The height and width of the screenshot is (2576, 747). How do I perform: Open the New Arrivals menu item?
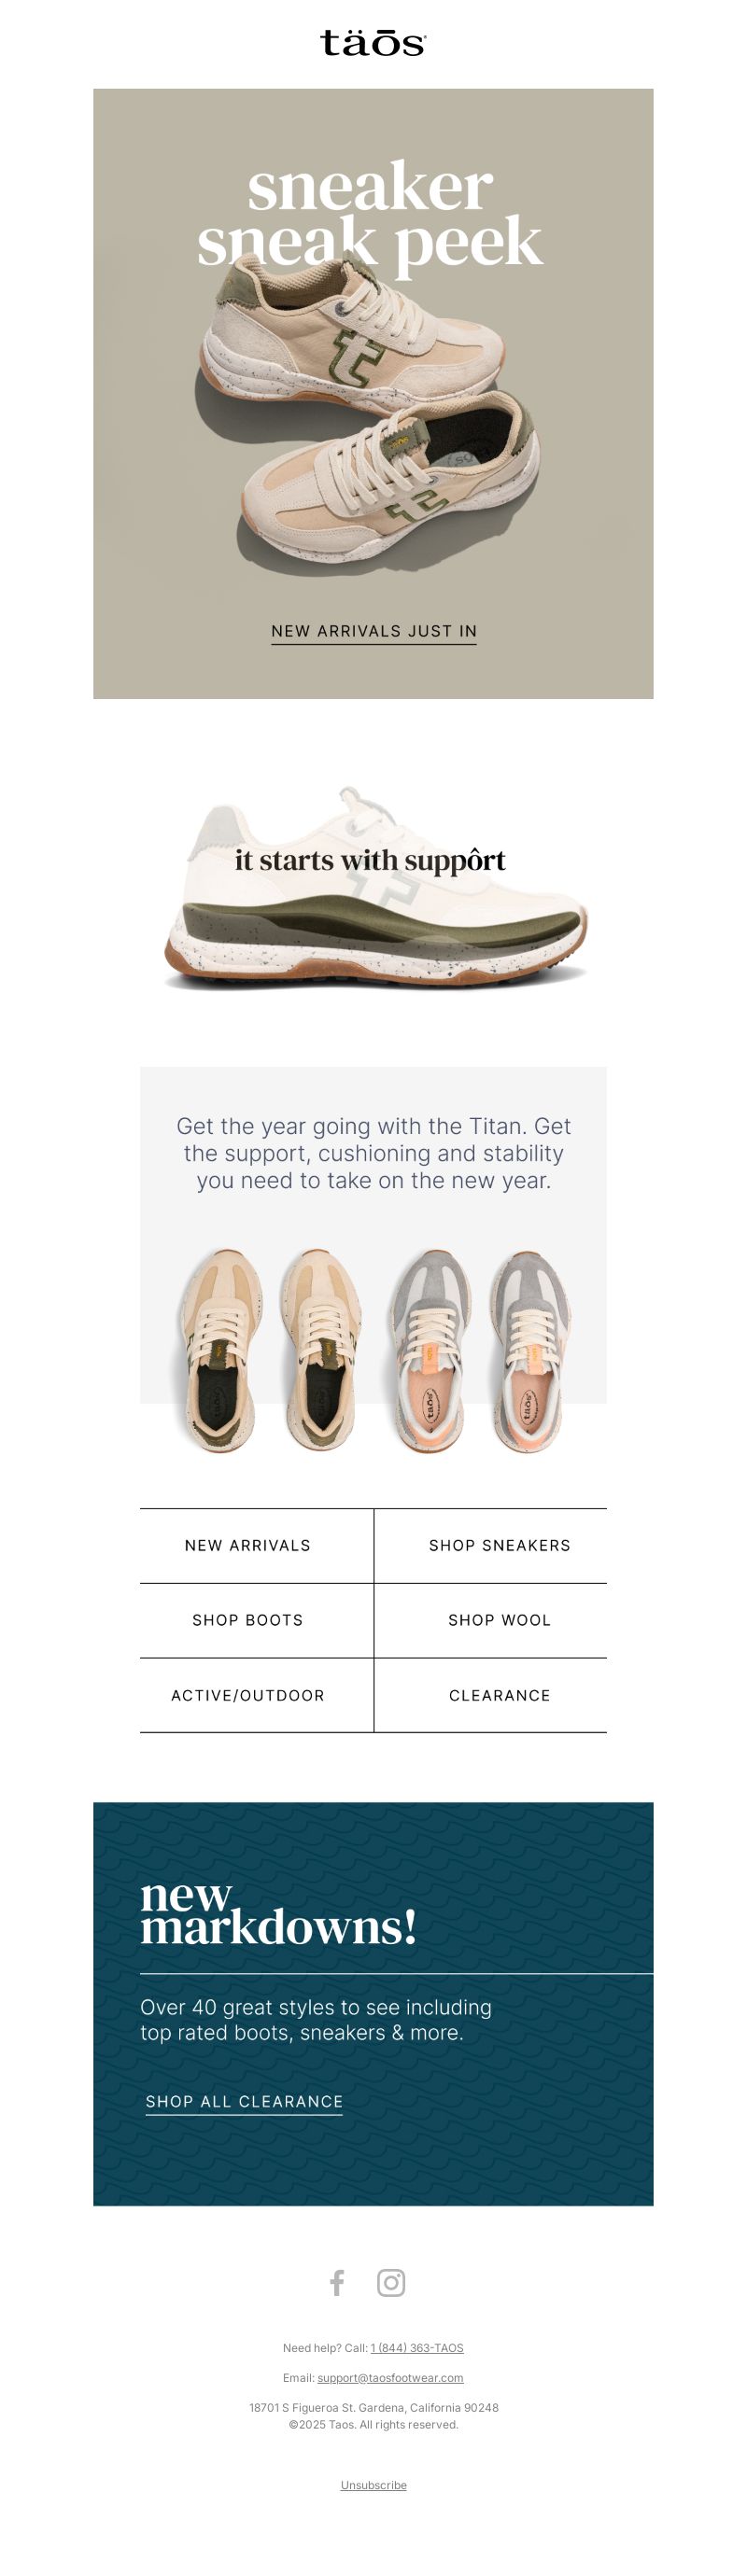point(248,1545)
